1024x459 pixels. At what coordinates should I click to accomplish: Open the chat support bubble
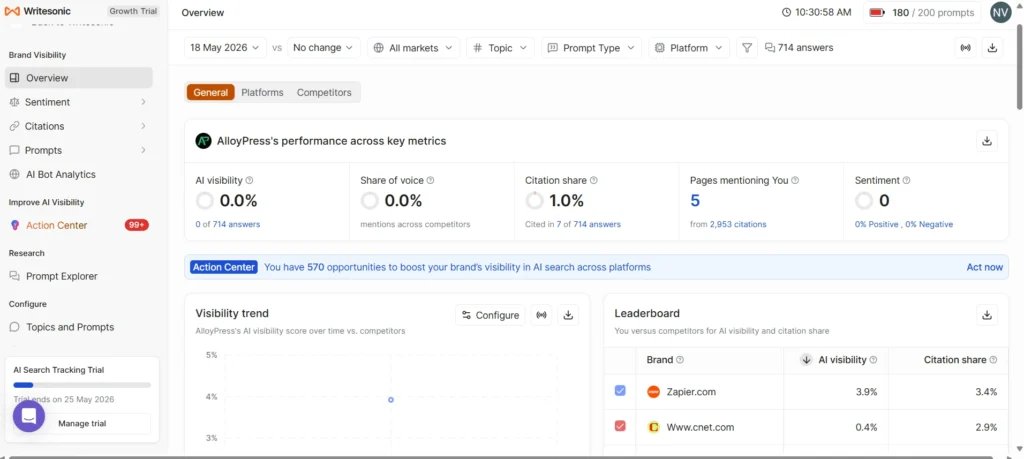[29, 416]
